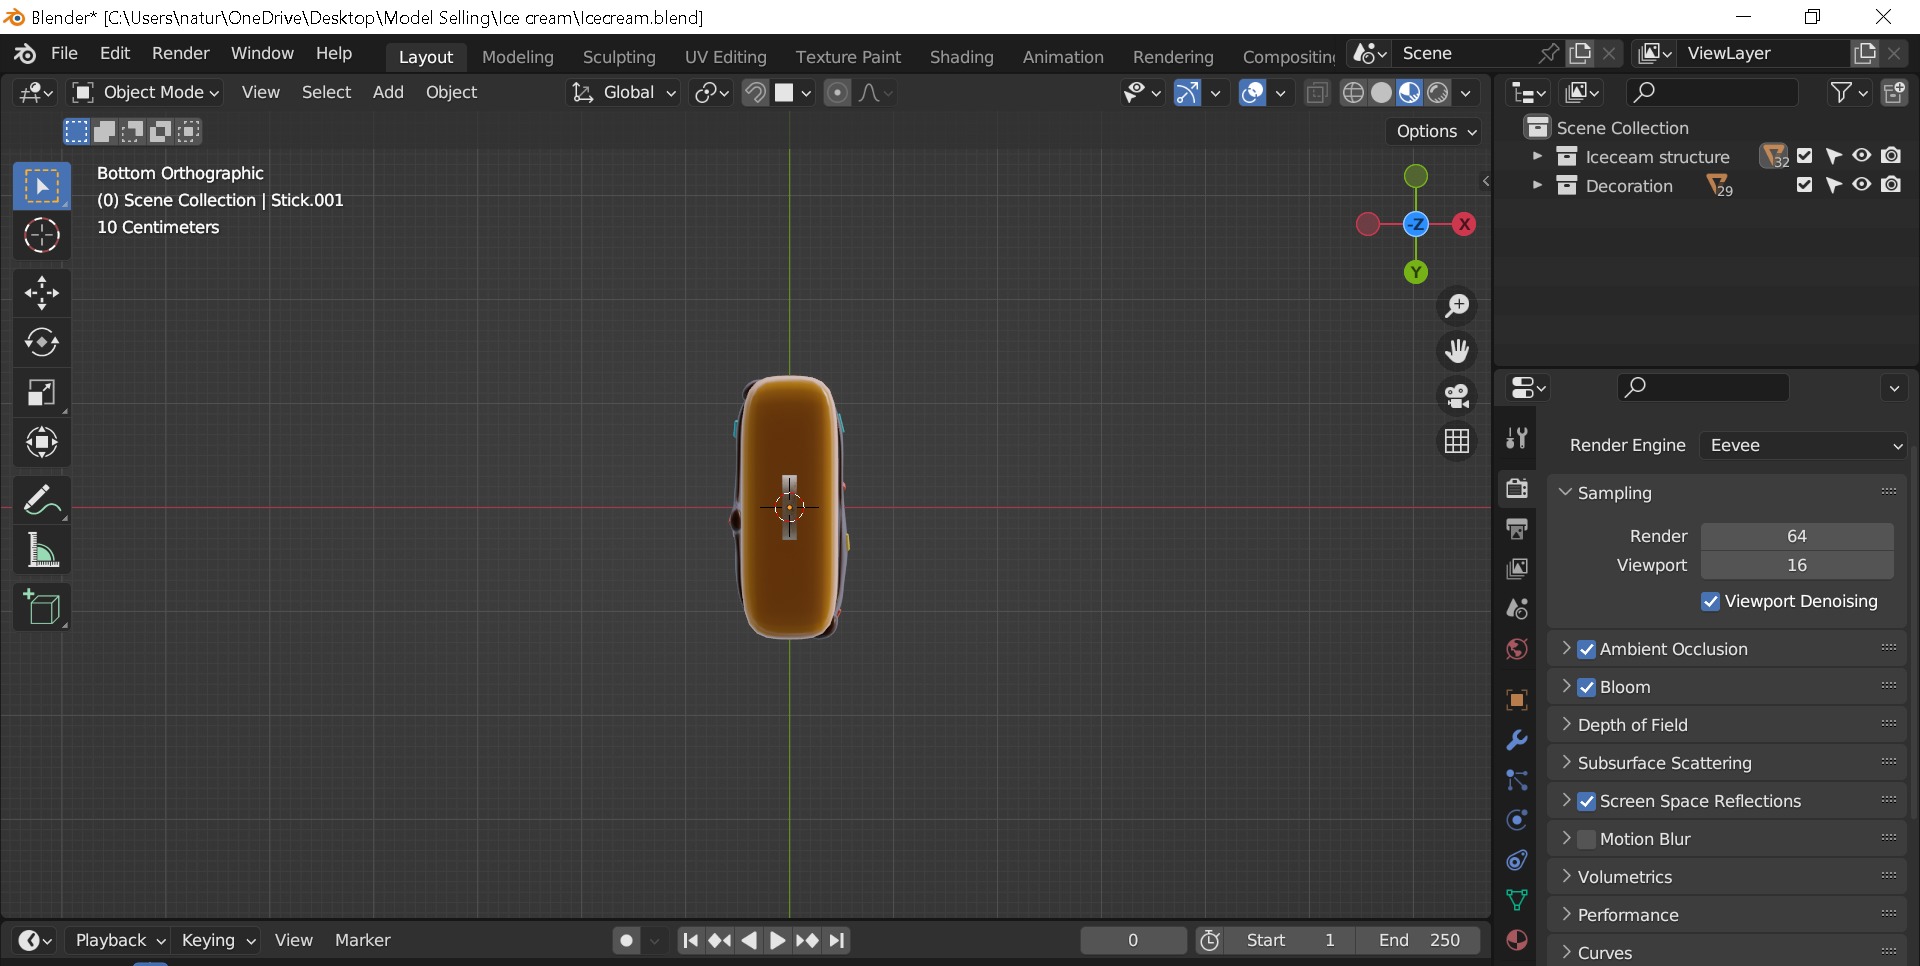Activate the 3D Cursor tool
The width and height of the screenshot is (1920, 966).
point(42,236)
